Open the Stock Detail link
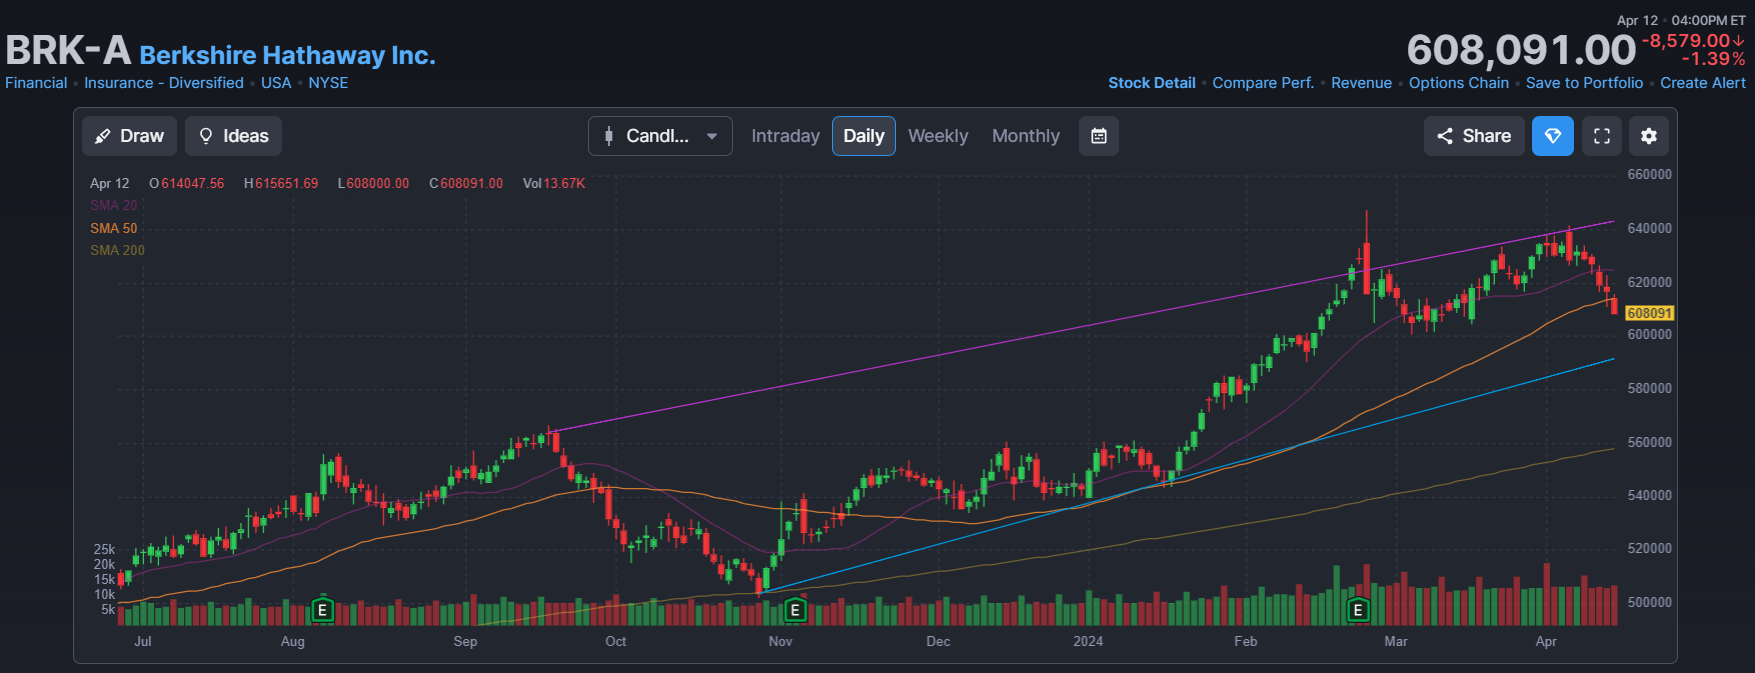The width and height of the screenshot is (1755, 673). click(1152, 83)
